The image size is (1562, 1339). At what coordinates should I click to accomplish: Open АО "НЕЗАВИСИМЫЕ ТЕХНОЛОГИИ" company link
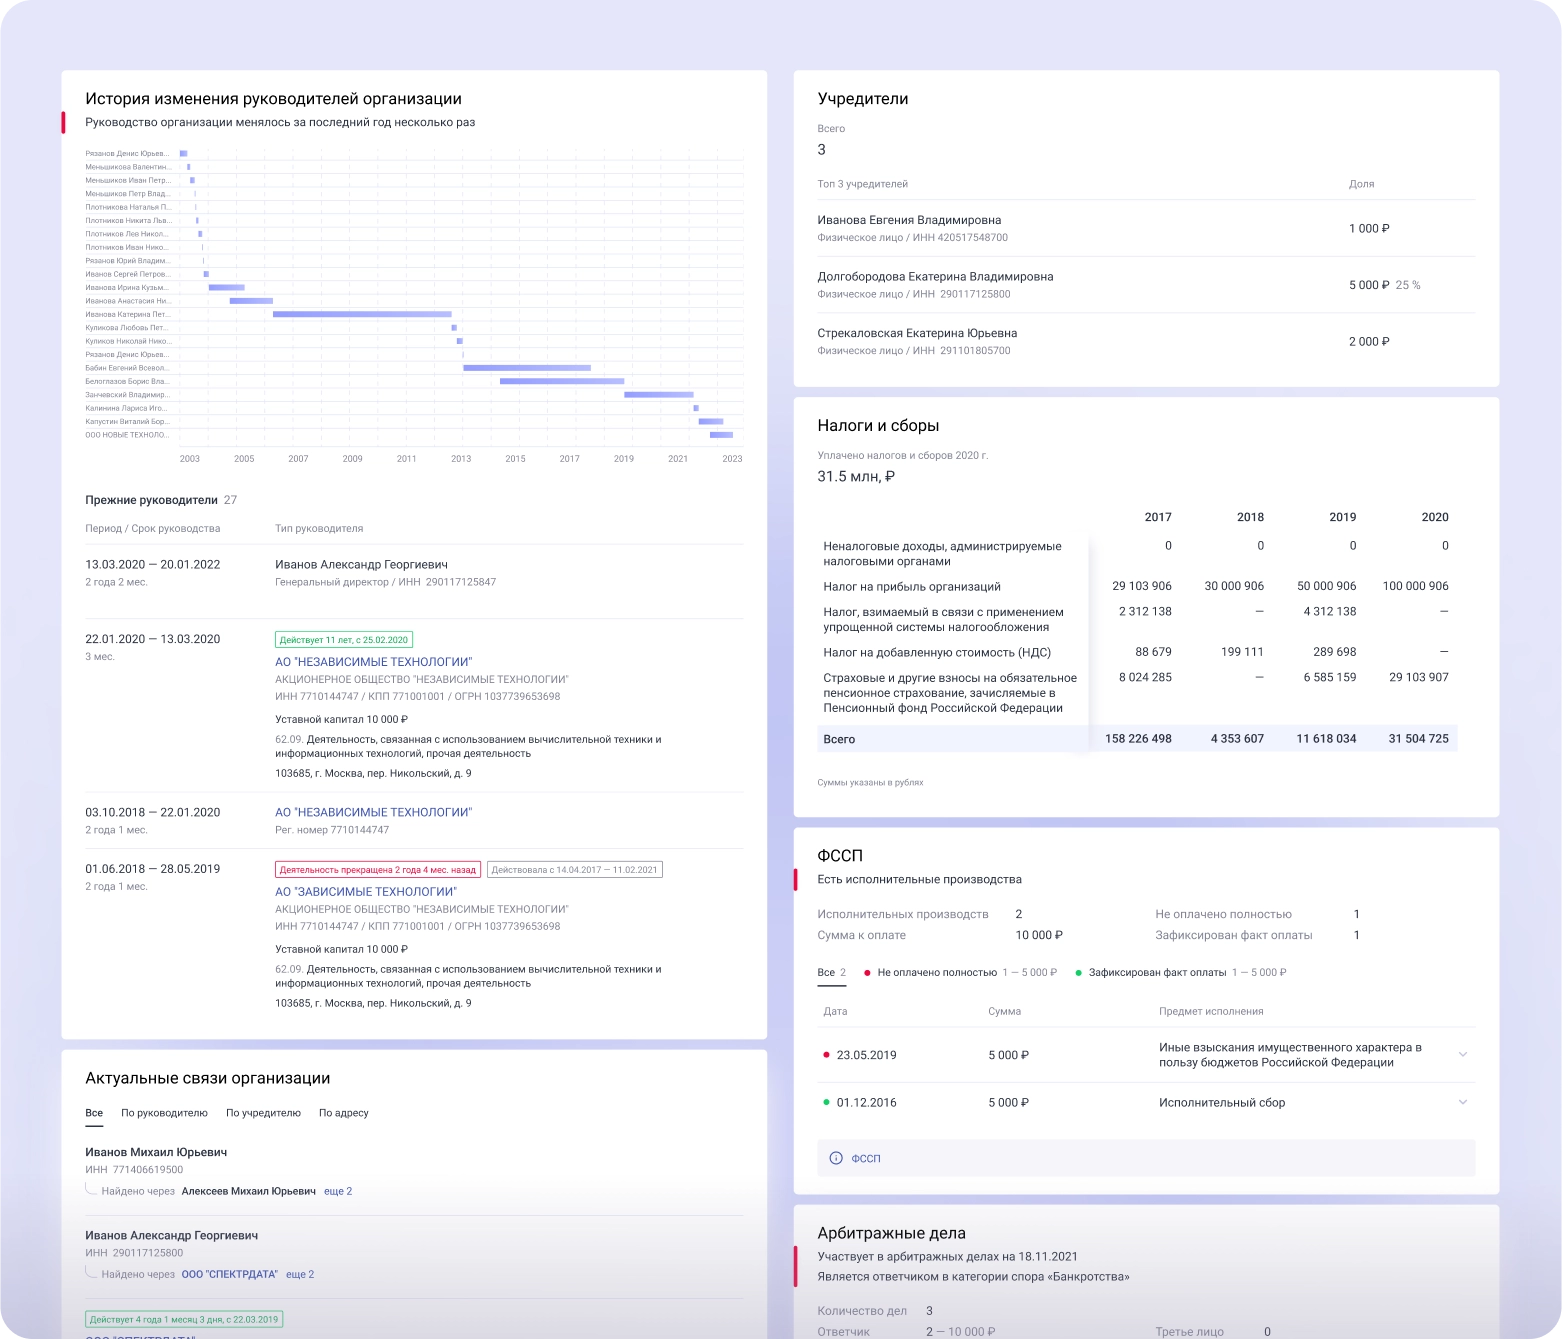[375, 661]
